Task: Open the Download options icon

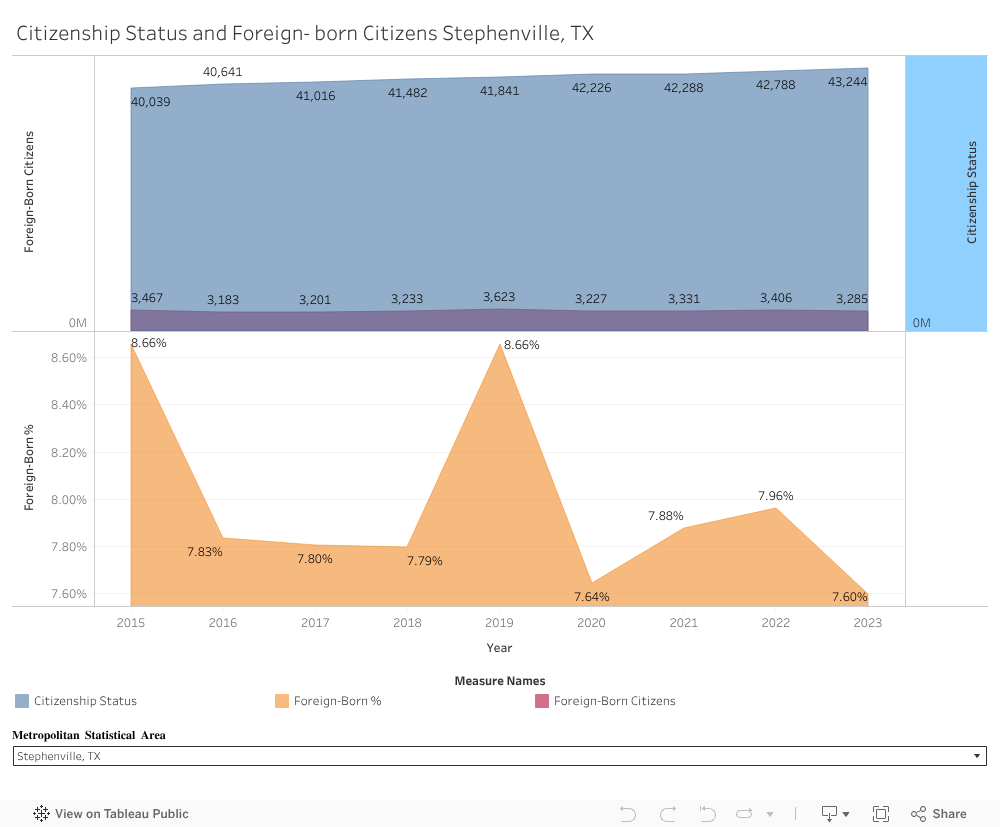Action: coord(829,813)
